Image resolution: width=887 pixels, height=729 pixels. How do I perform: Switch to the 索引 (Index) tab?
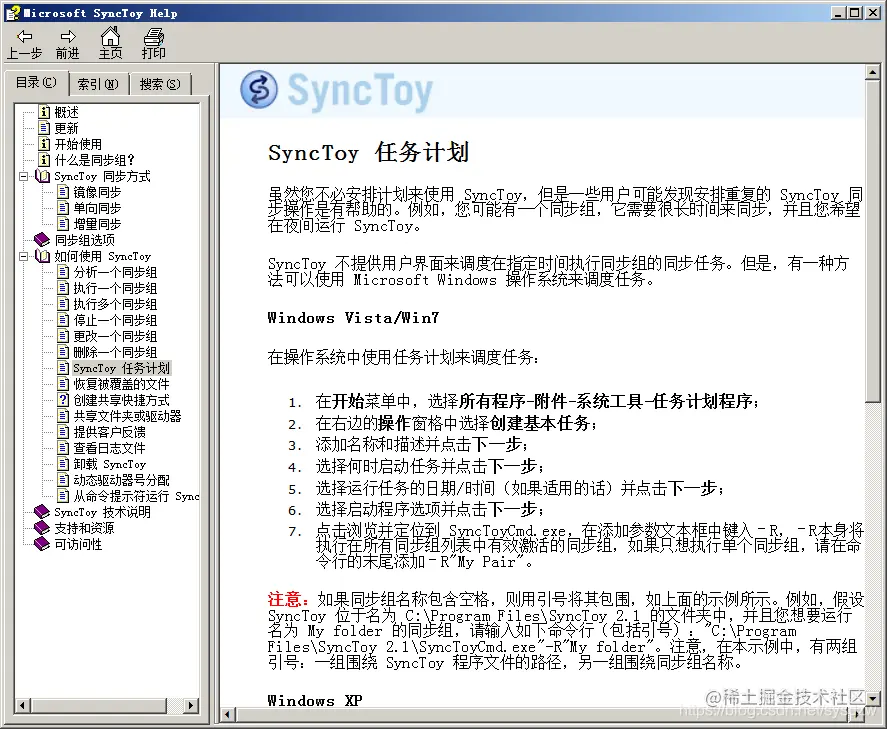coord(98,84)
